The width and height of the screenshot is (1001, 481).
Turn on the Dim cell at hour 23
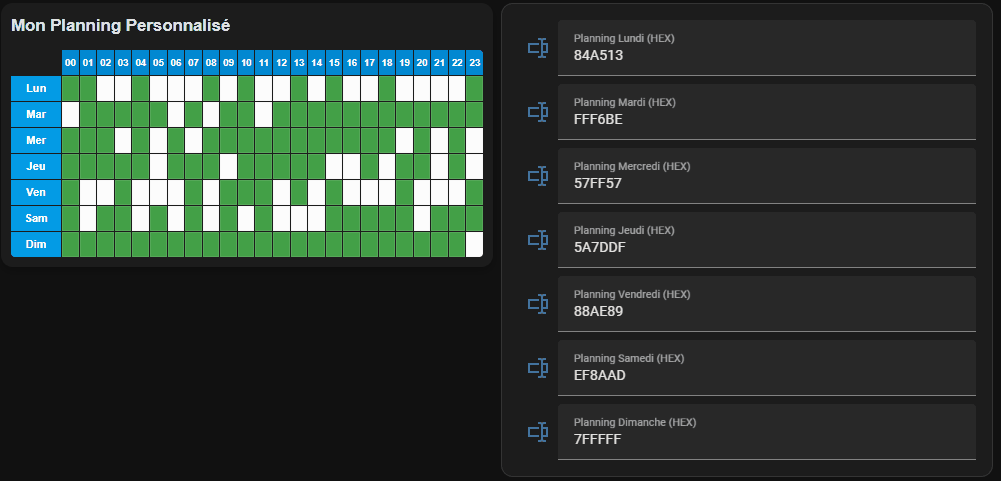click(474, 244)
